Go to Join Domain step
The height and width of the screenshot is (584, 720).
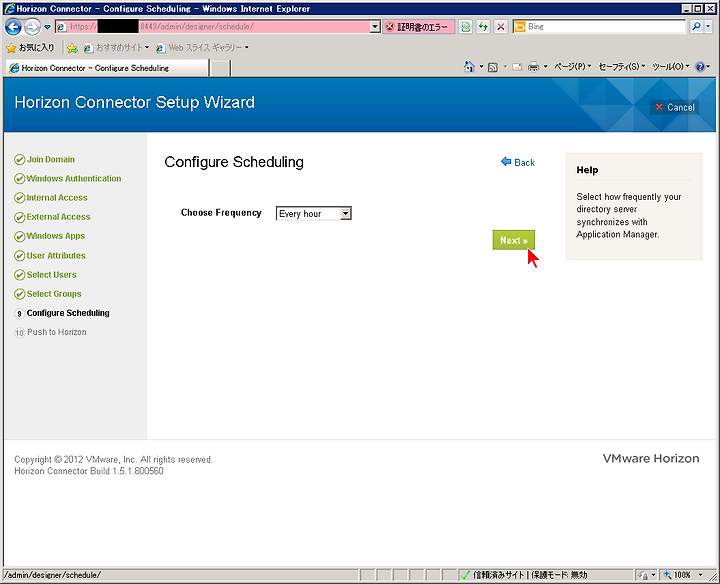click(x=51, y=159)
